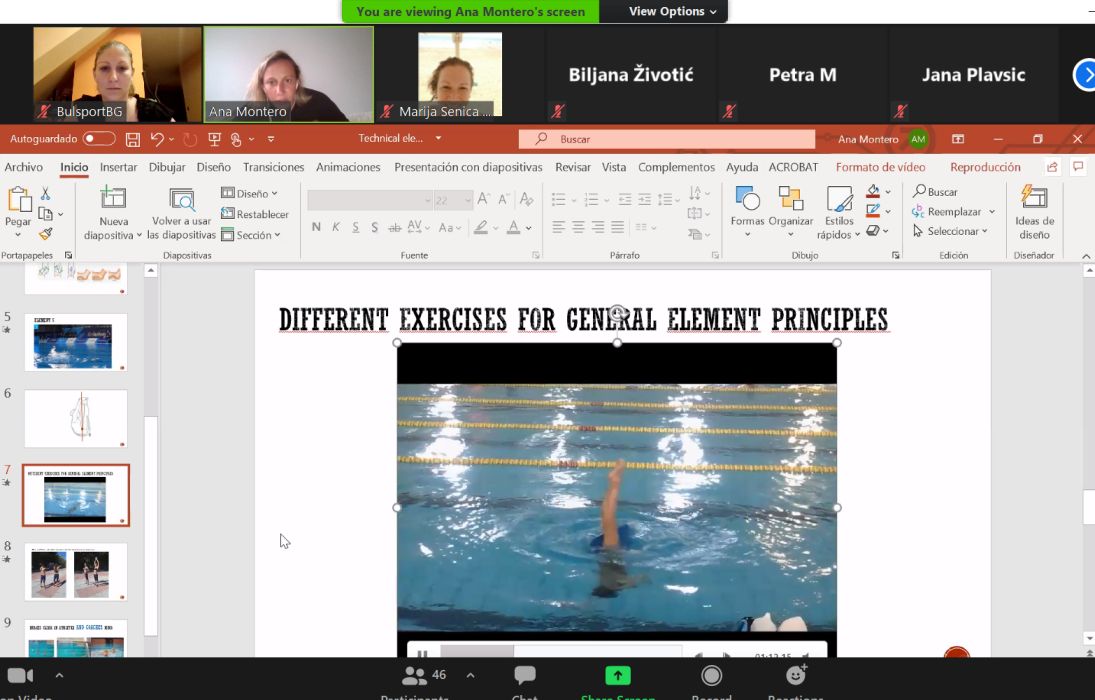Select slide 5 thumbnail
The width and height of the screenshot is (1095, 700).
(x=75, y=342)
